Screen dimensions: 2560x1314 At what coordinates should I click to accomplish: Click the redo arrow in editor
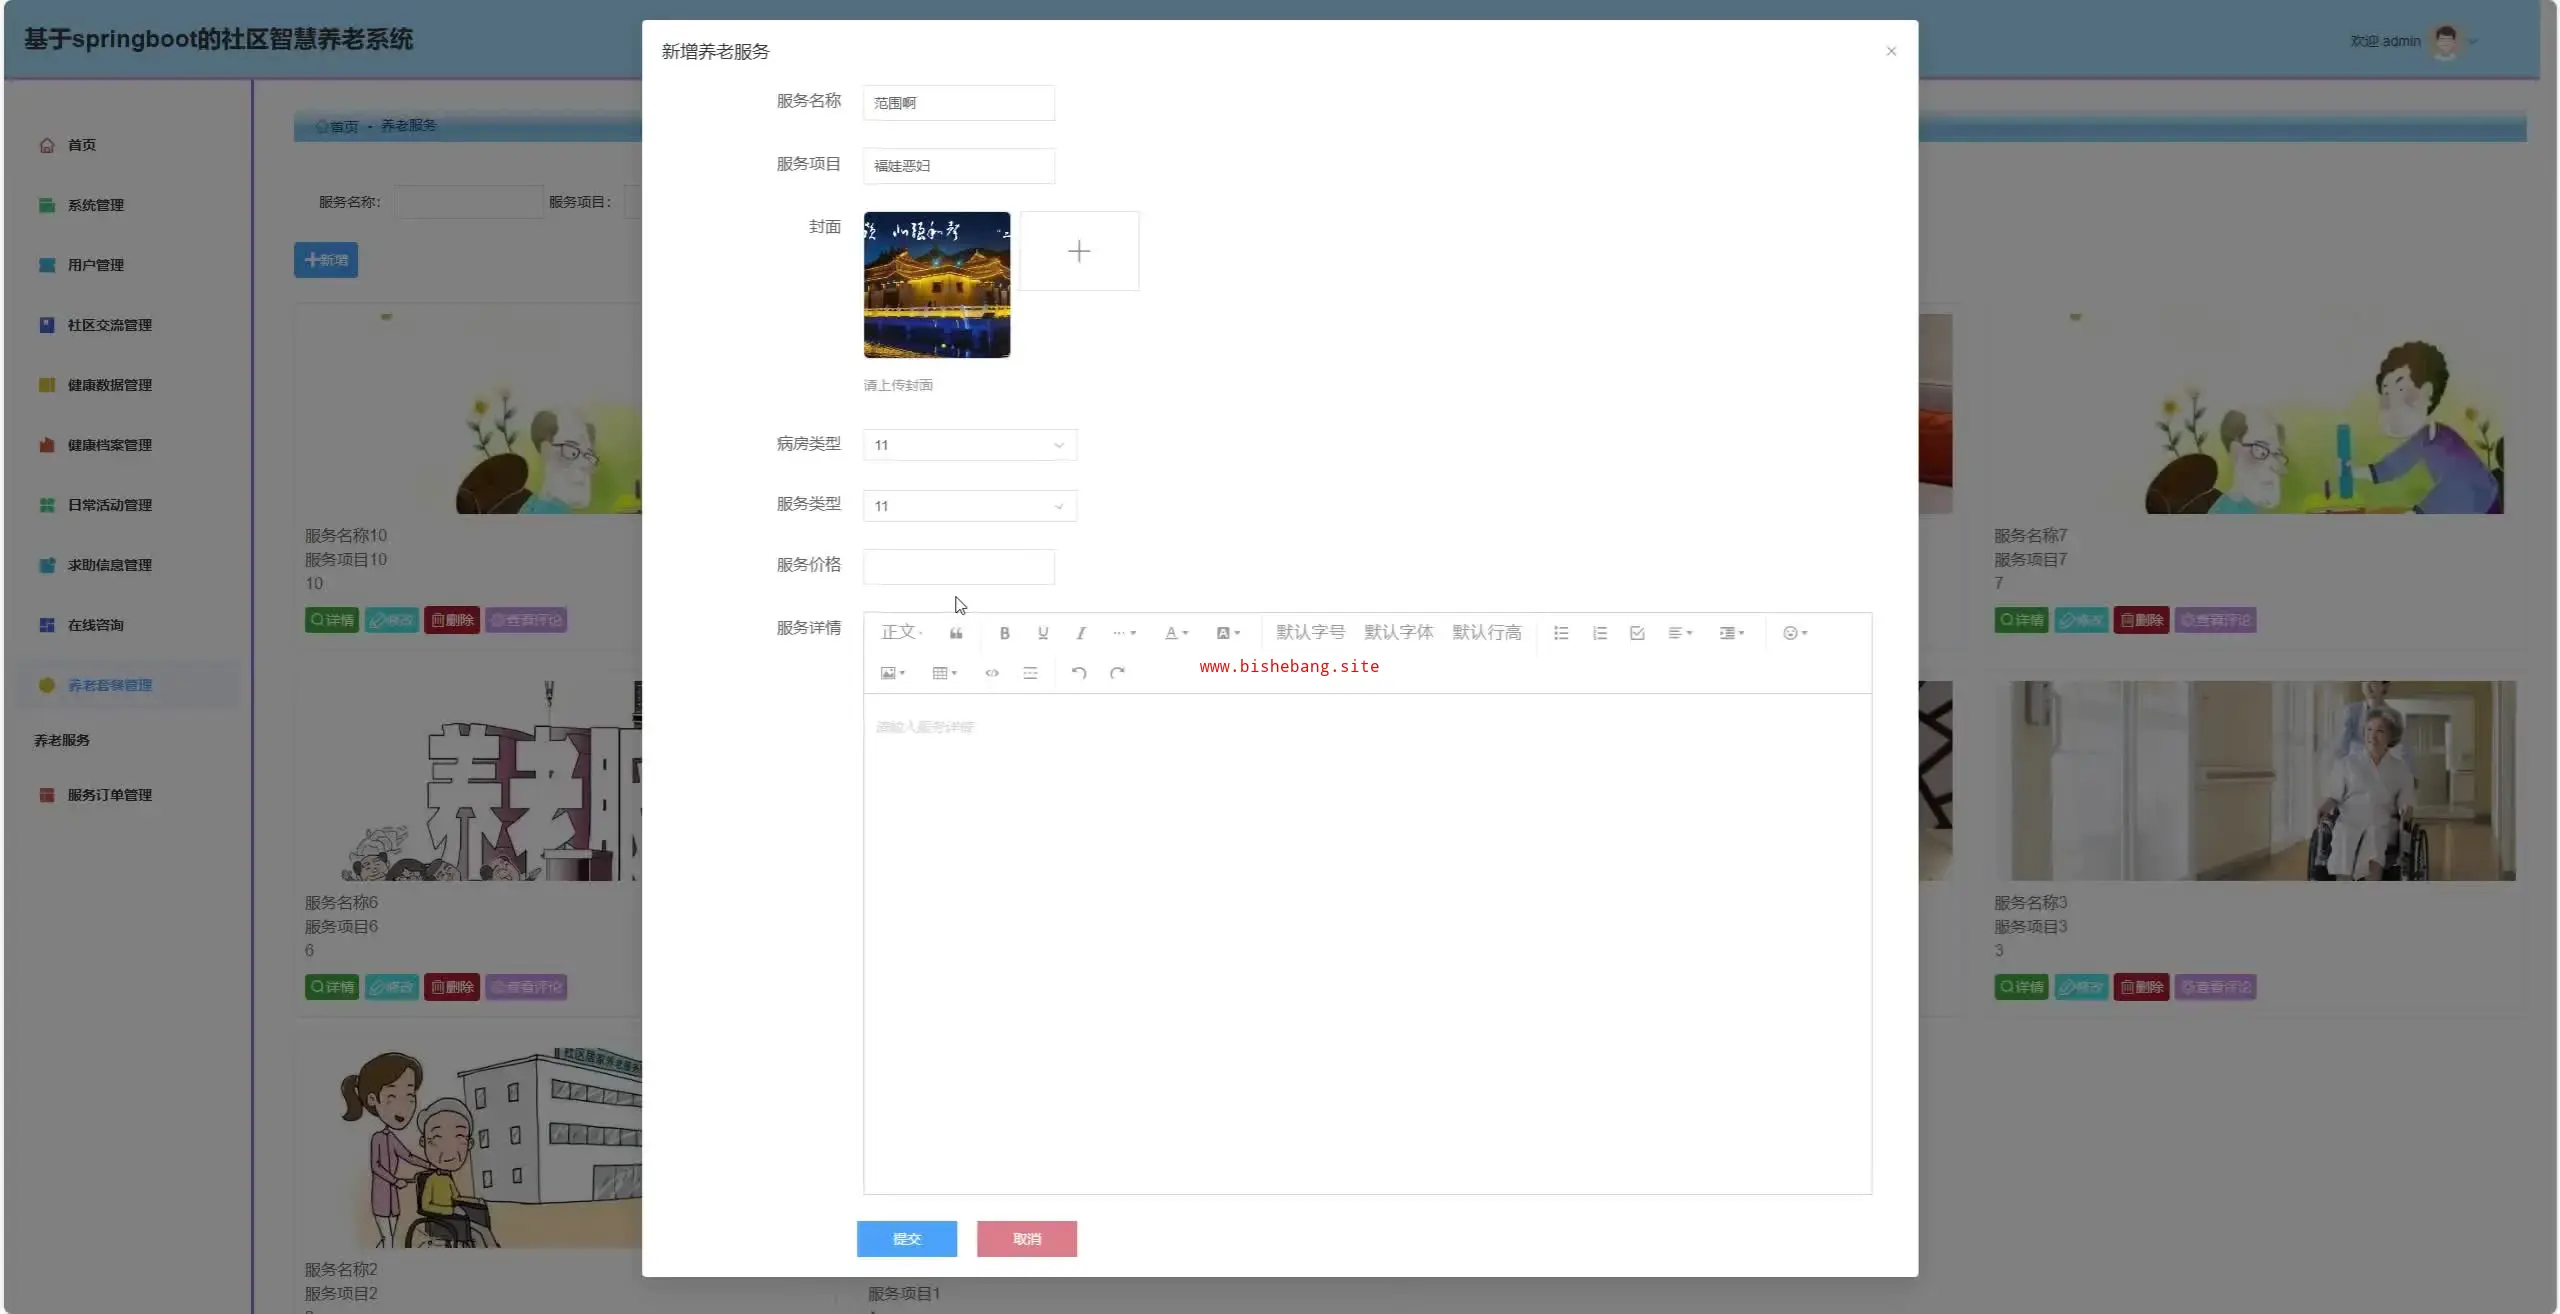[1117, 673]
